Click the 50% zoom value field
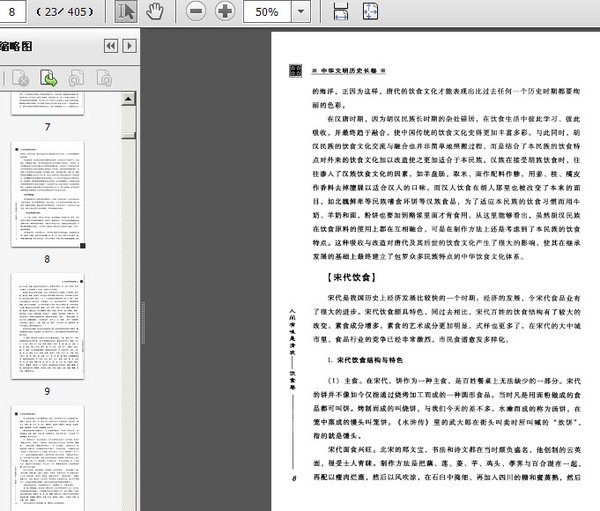600x511 pixels. click(267, 11)
